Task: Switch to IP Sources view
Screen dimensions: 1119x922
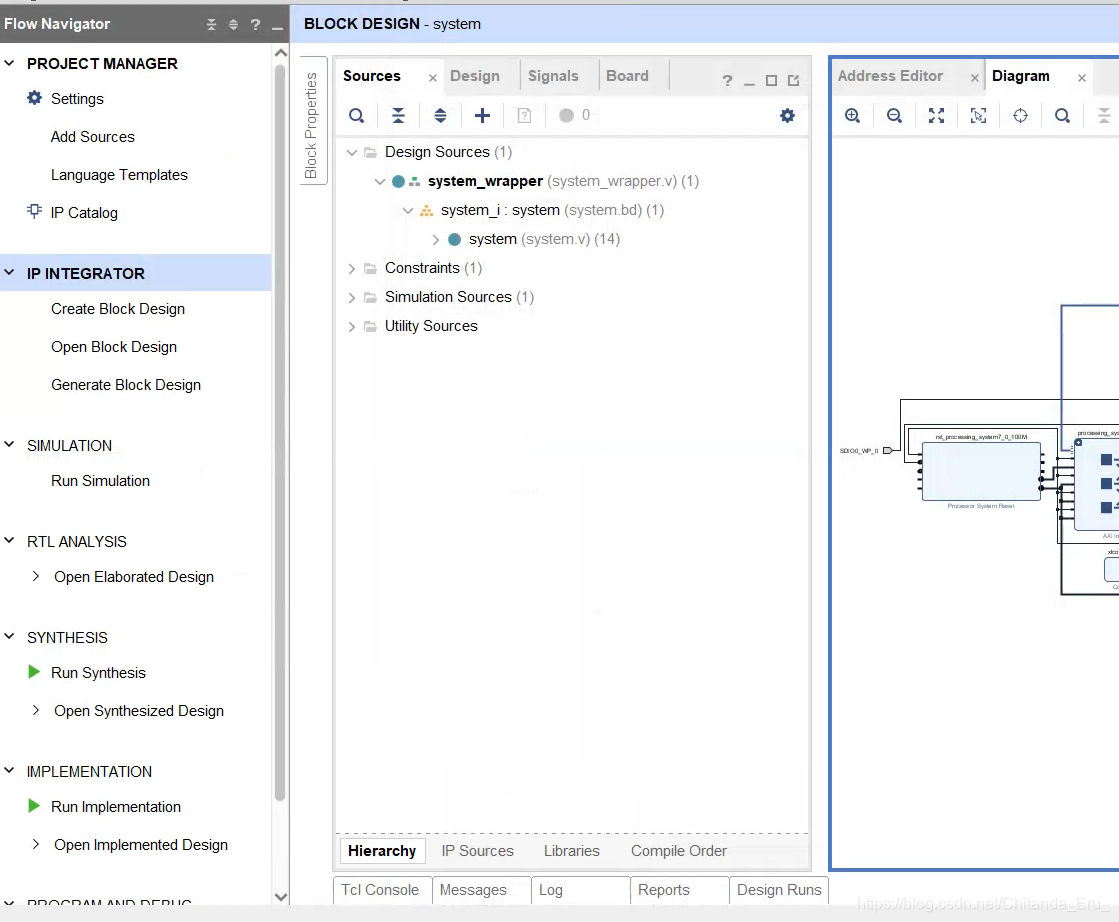Action: [477, 851]
